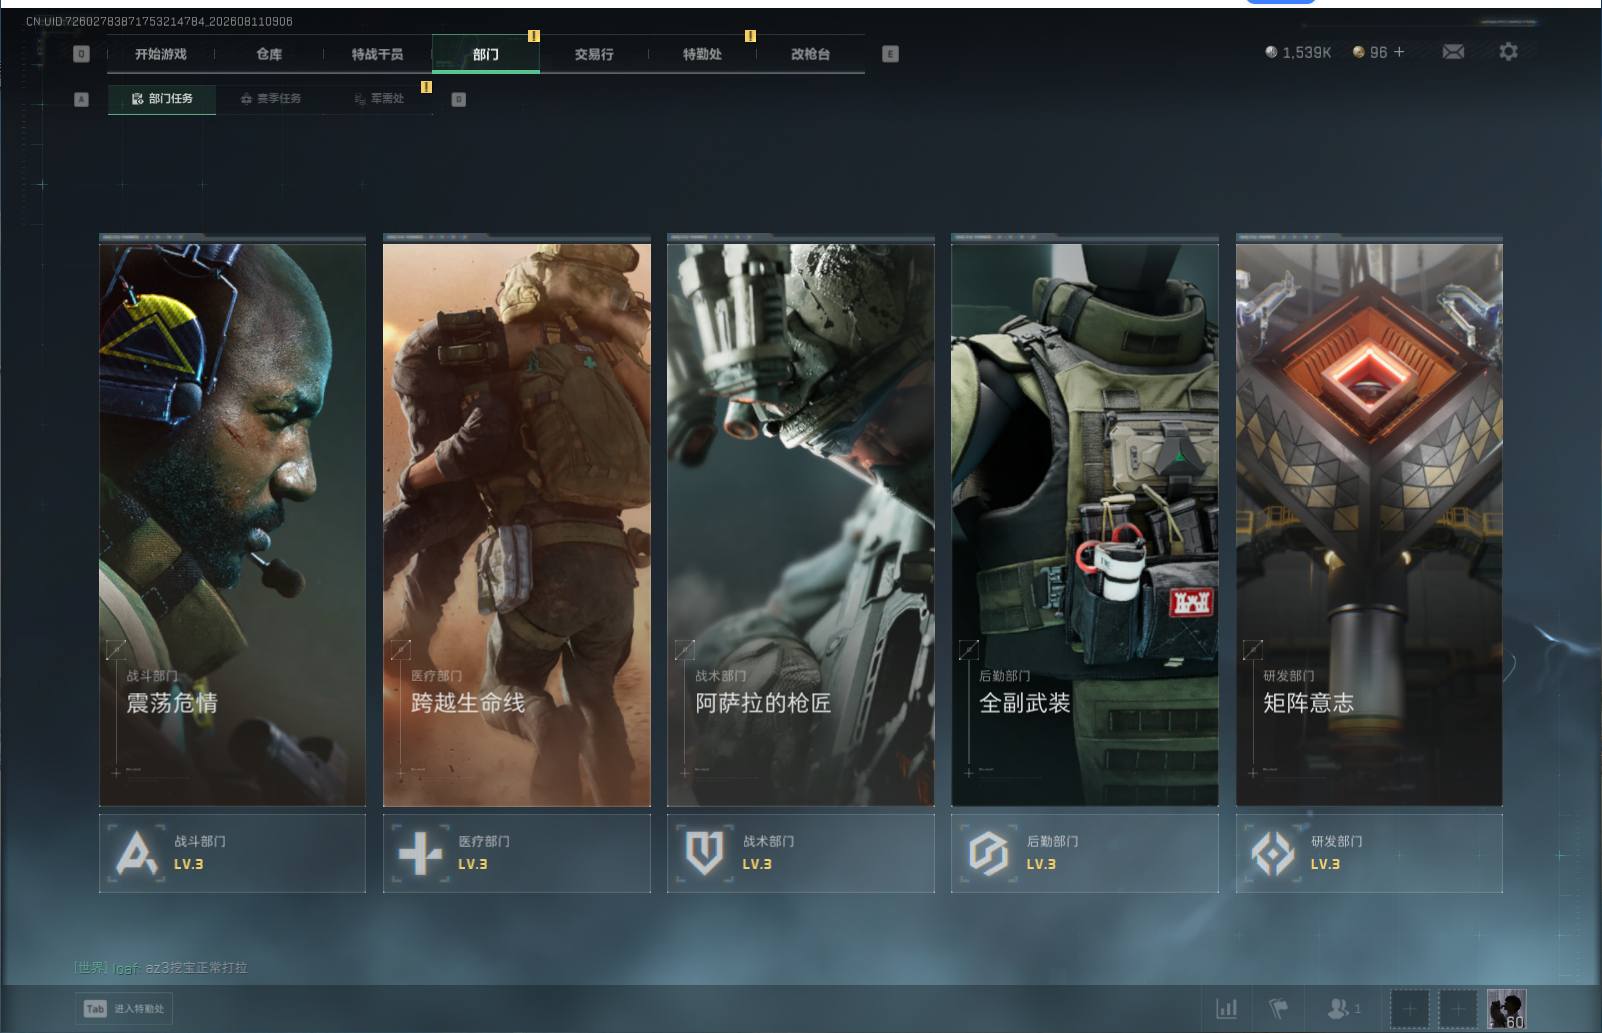
Task: Open the mail envelope icon
Action: tap(1453, 51)
